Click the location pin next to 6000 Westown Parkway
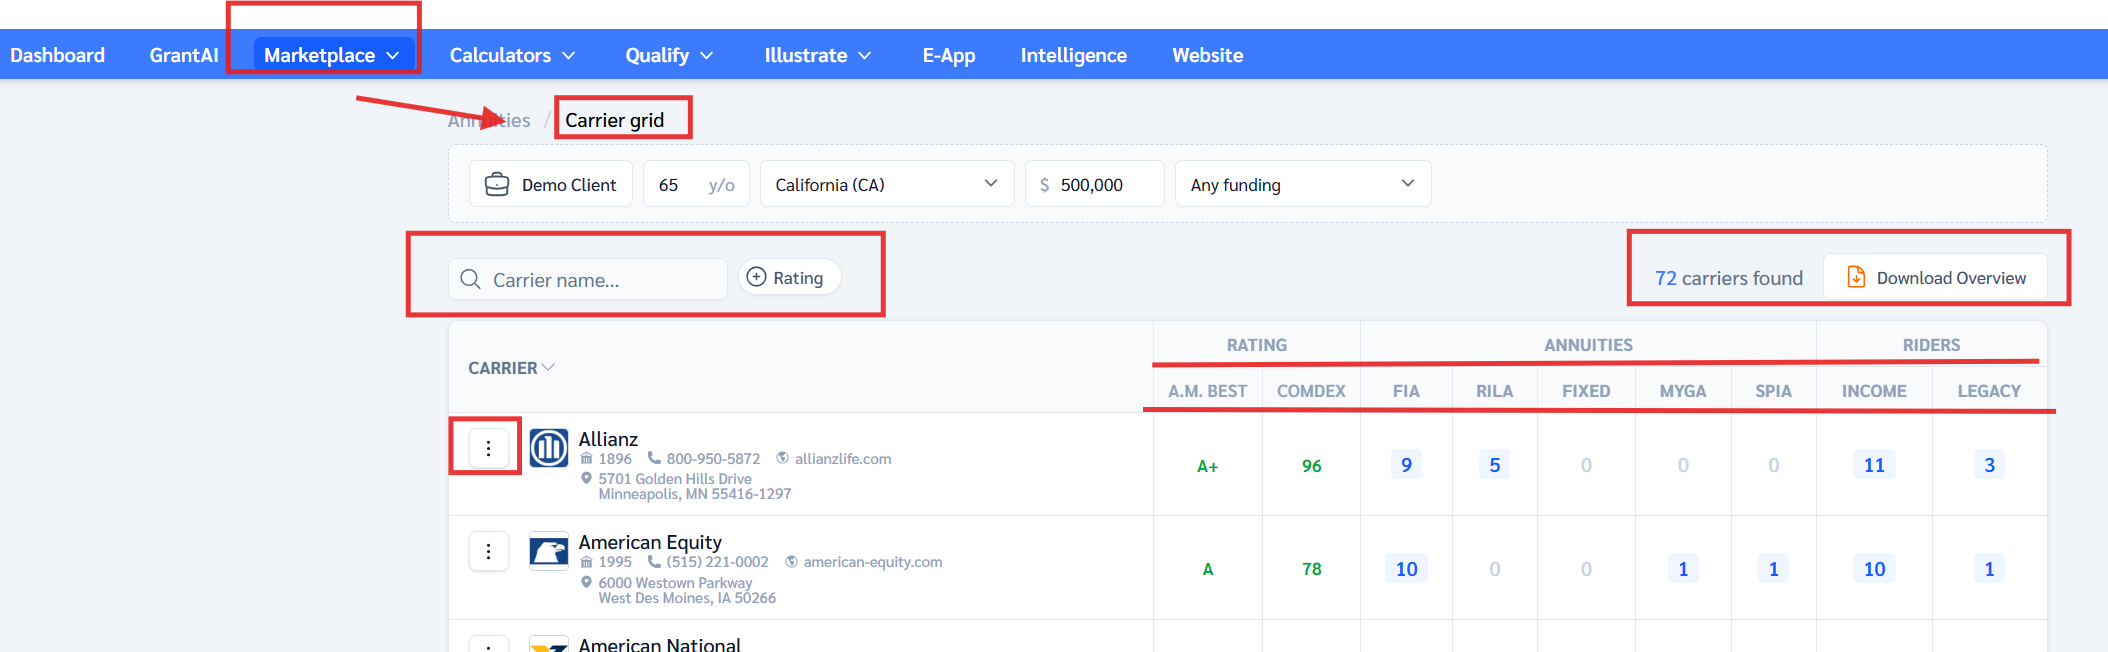2108x652 pixels. point(586,582)
